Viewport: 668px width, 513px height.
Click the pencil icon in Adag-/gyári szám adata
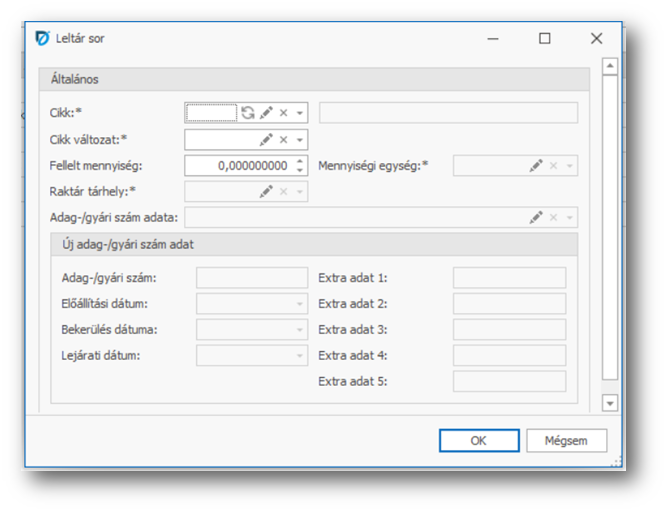click(536, 217)
